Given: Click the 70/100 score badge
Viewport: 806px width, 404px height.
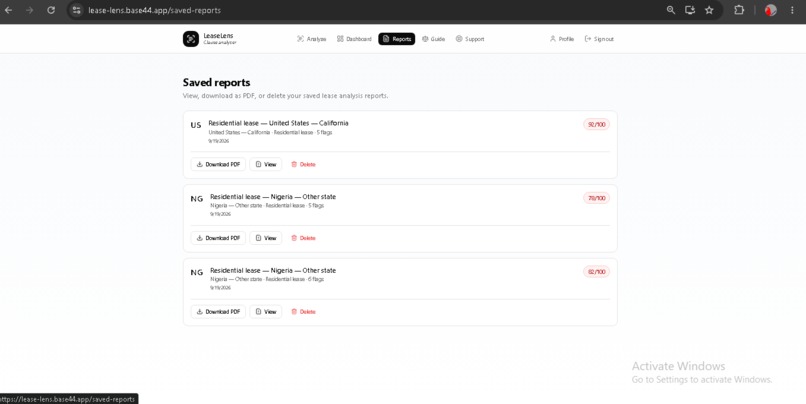Looking at the screenshot, I should click(x=596, y=198).
